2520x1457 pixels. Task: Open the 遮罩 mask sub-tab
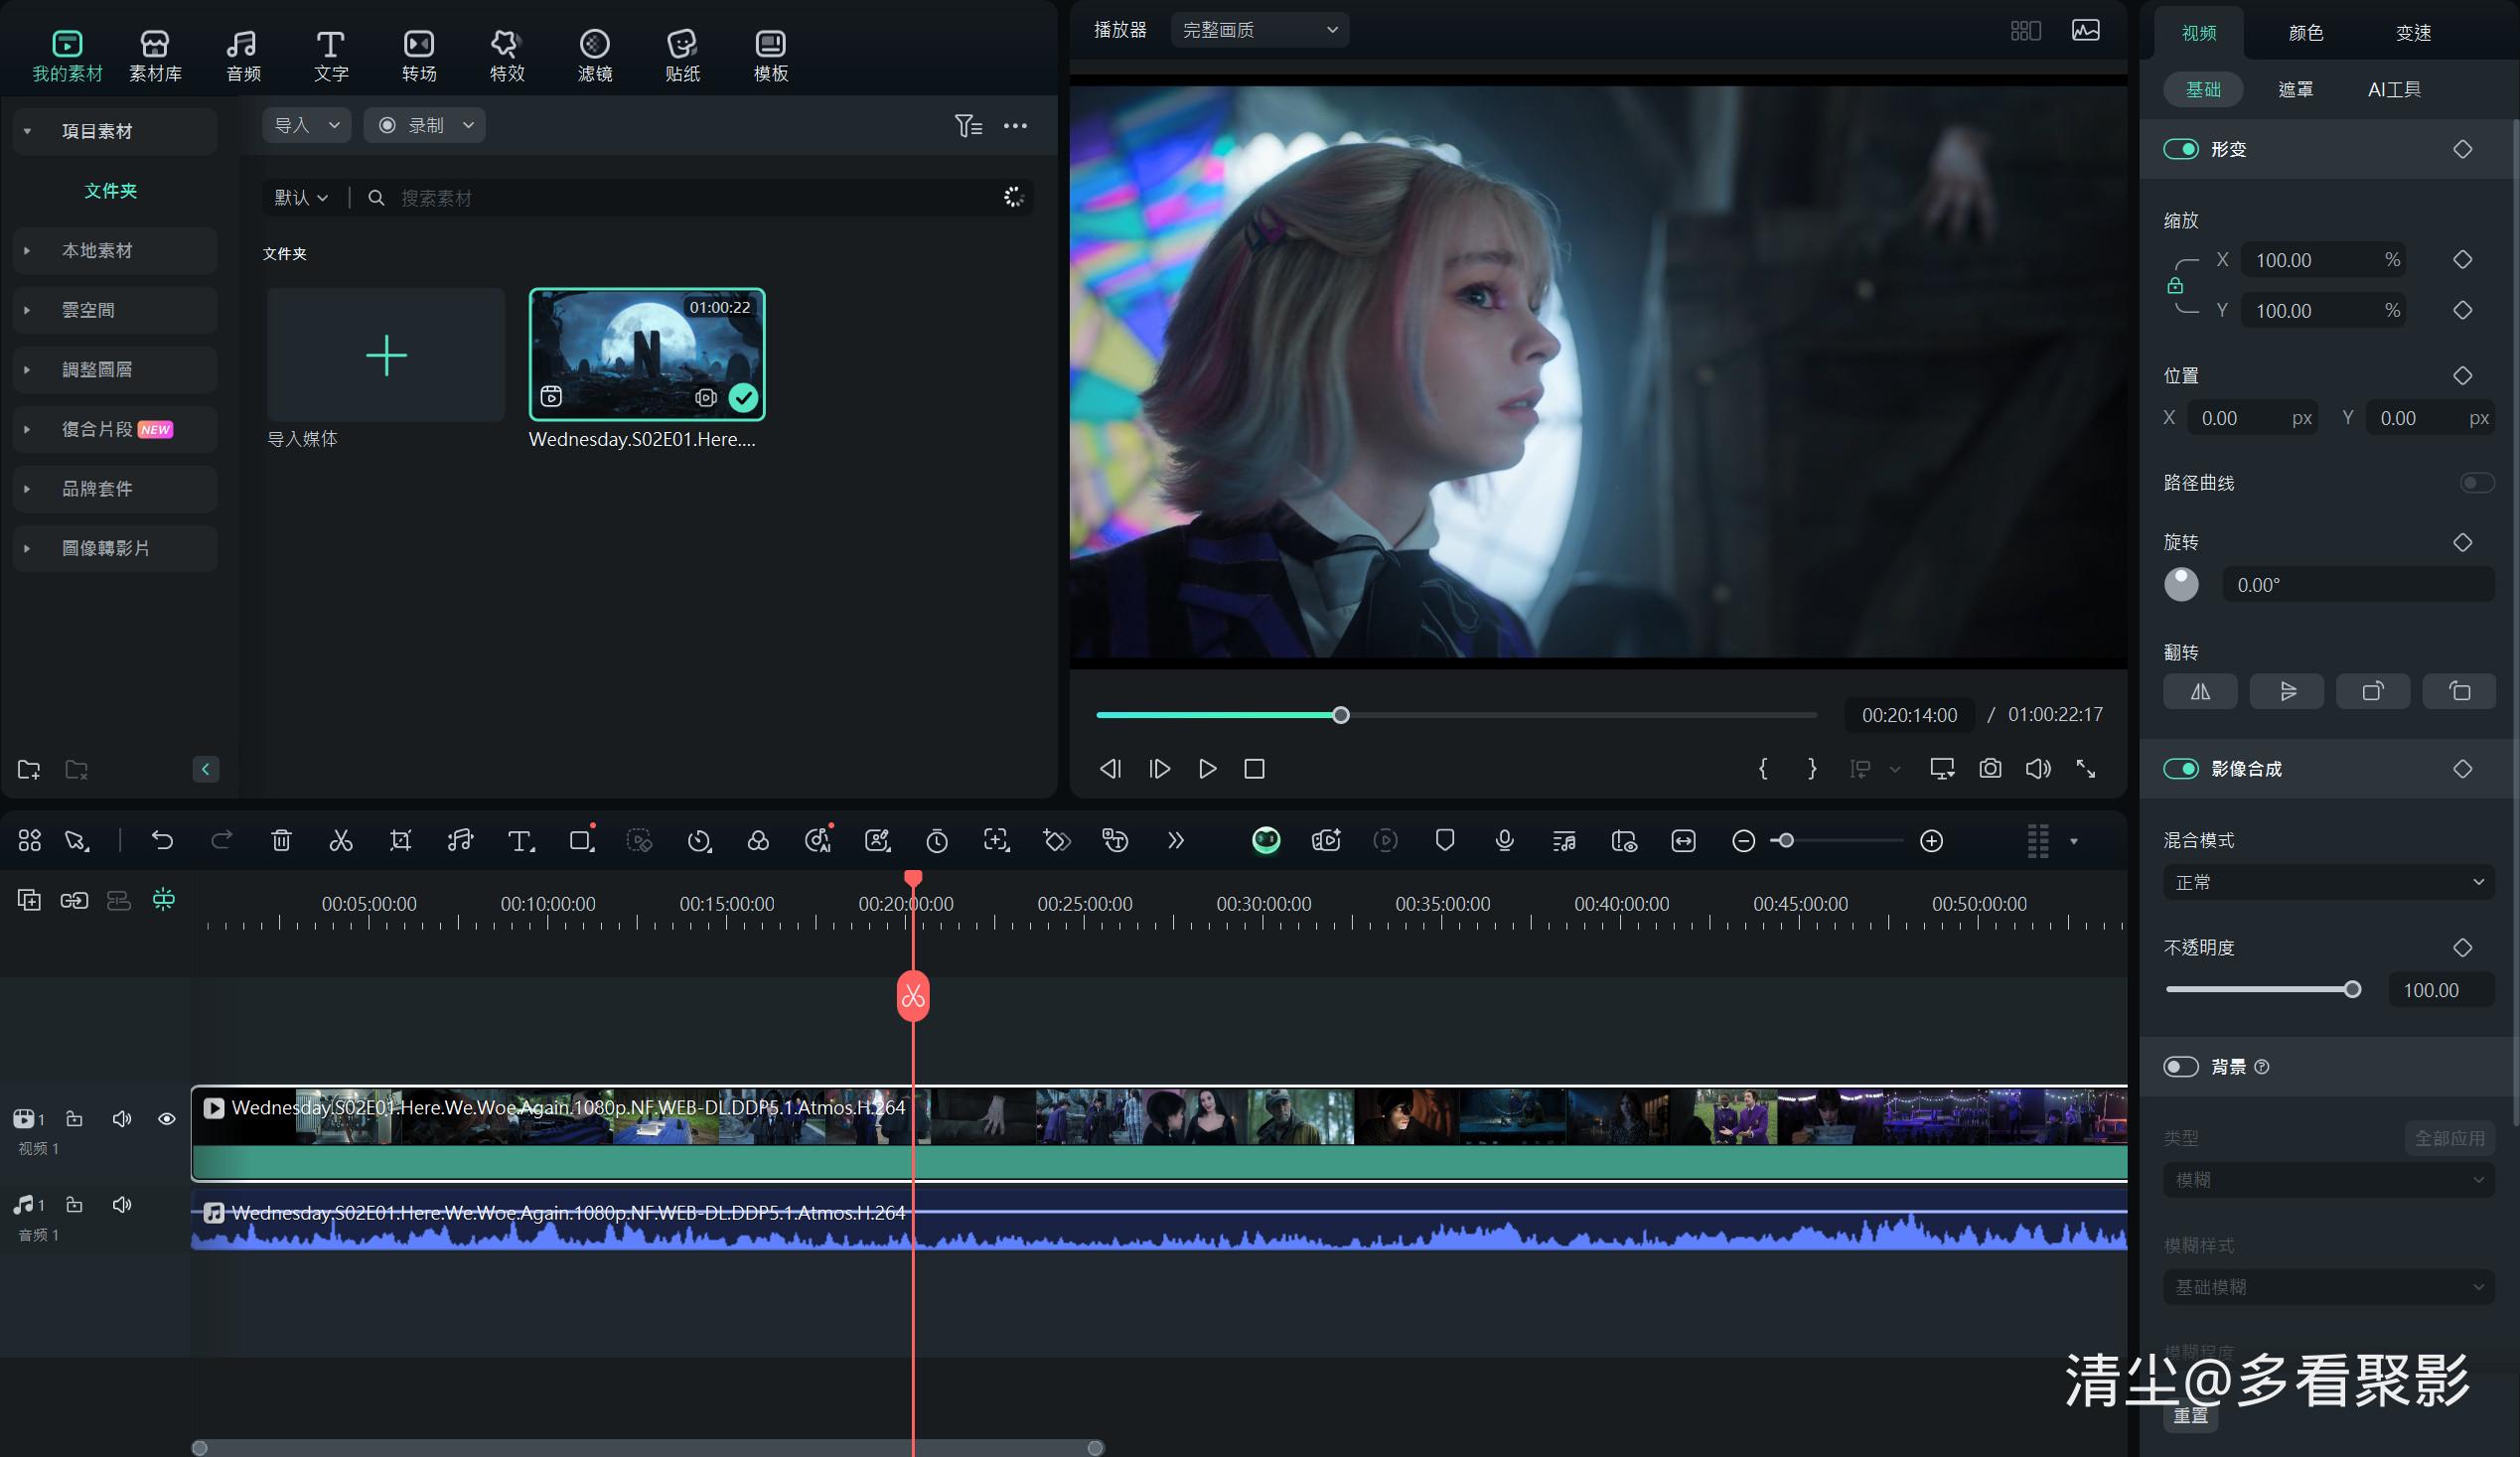pos(2295,89)
